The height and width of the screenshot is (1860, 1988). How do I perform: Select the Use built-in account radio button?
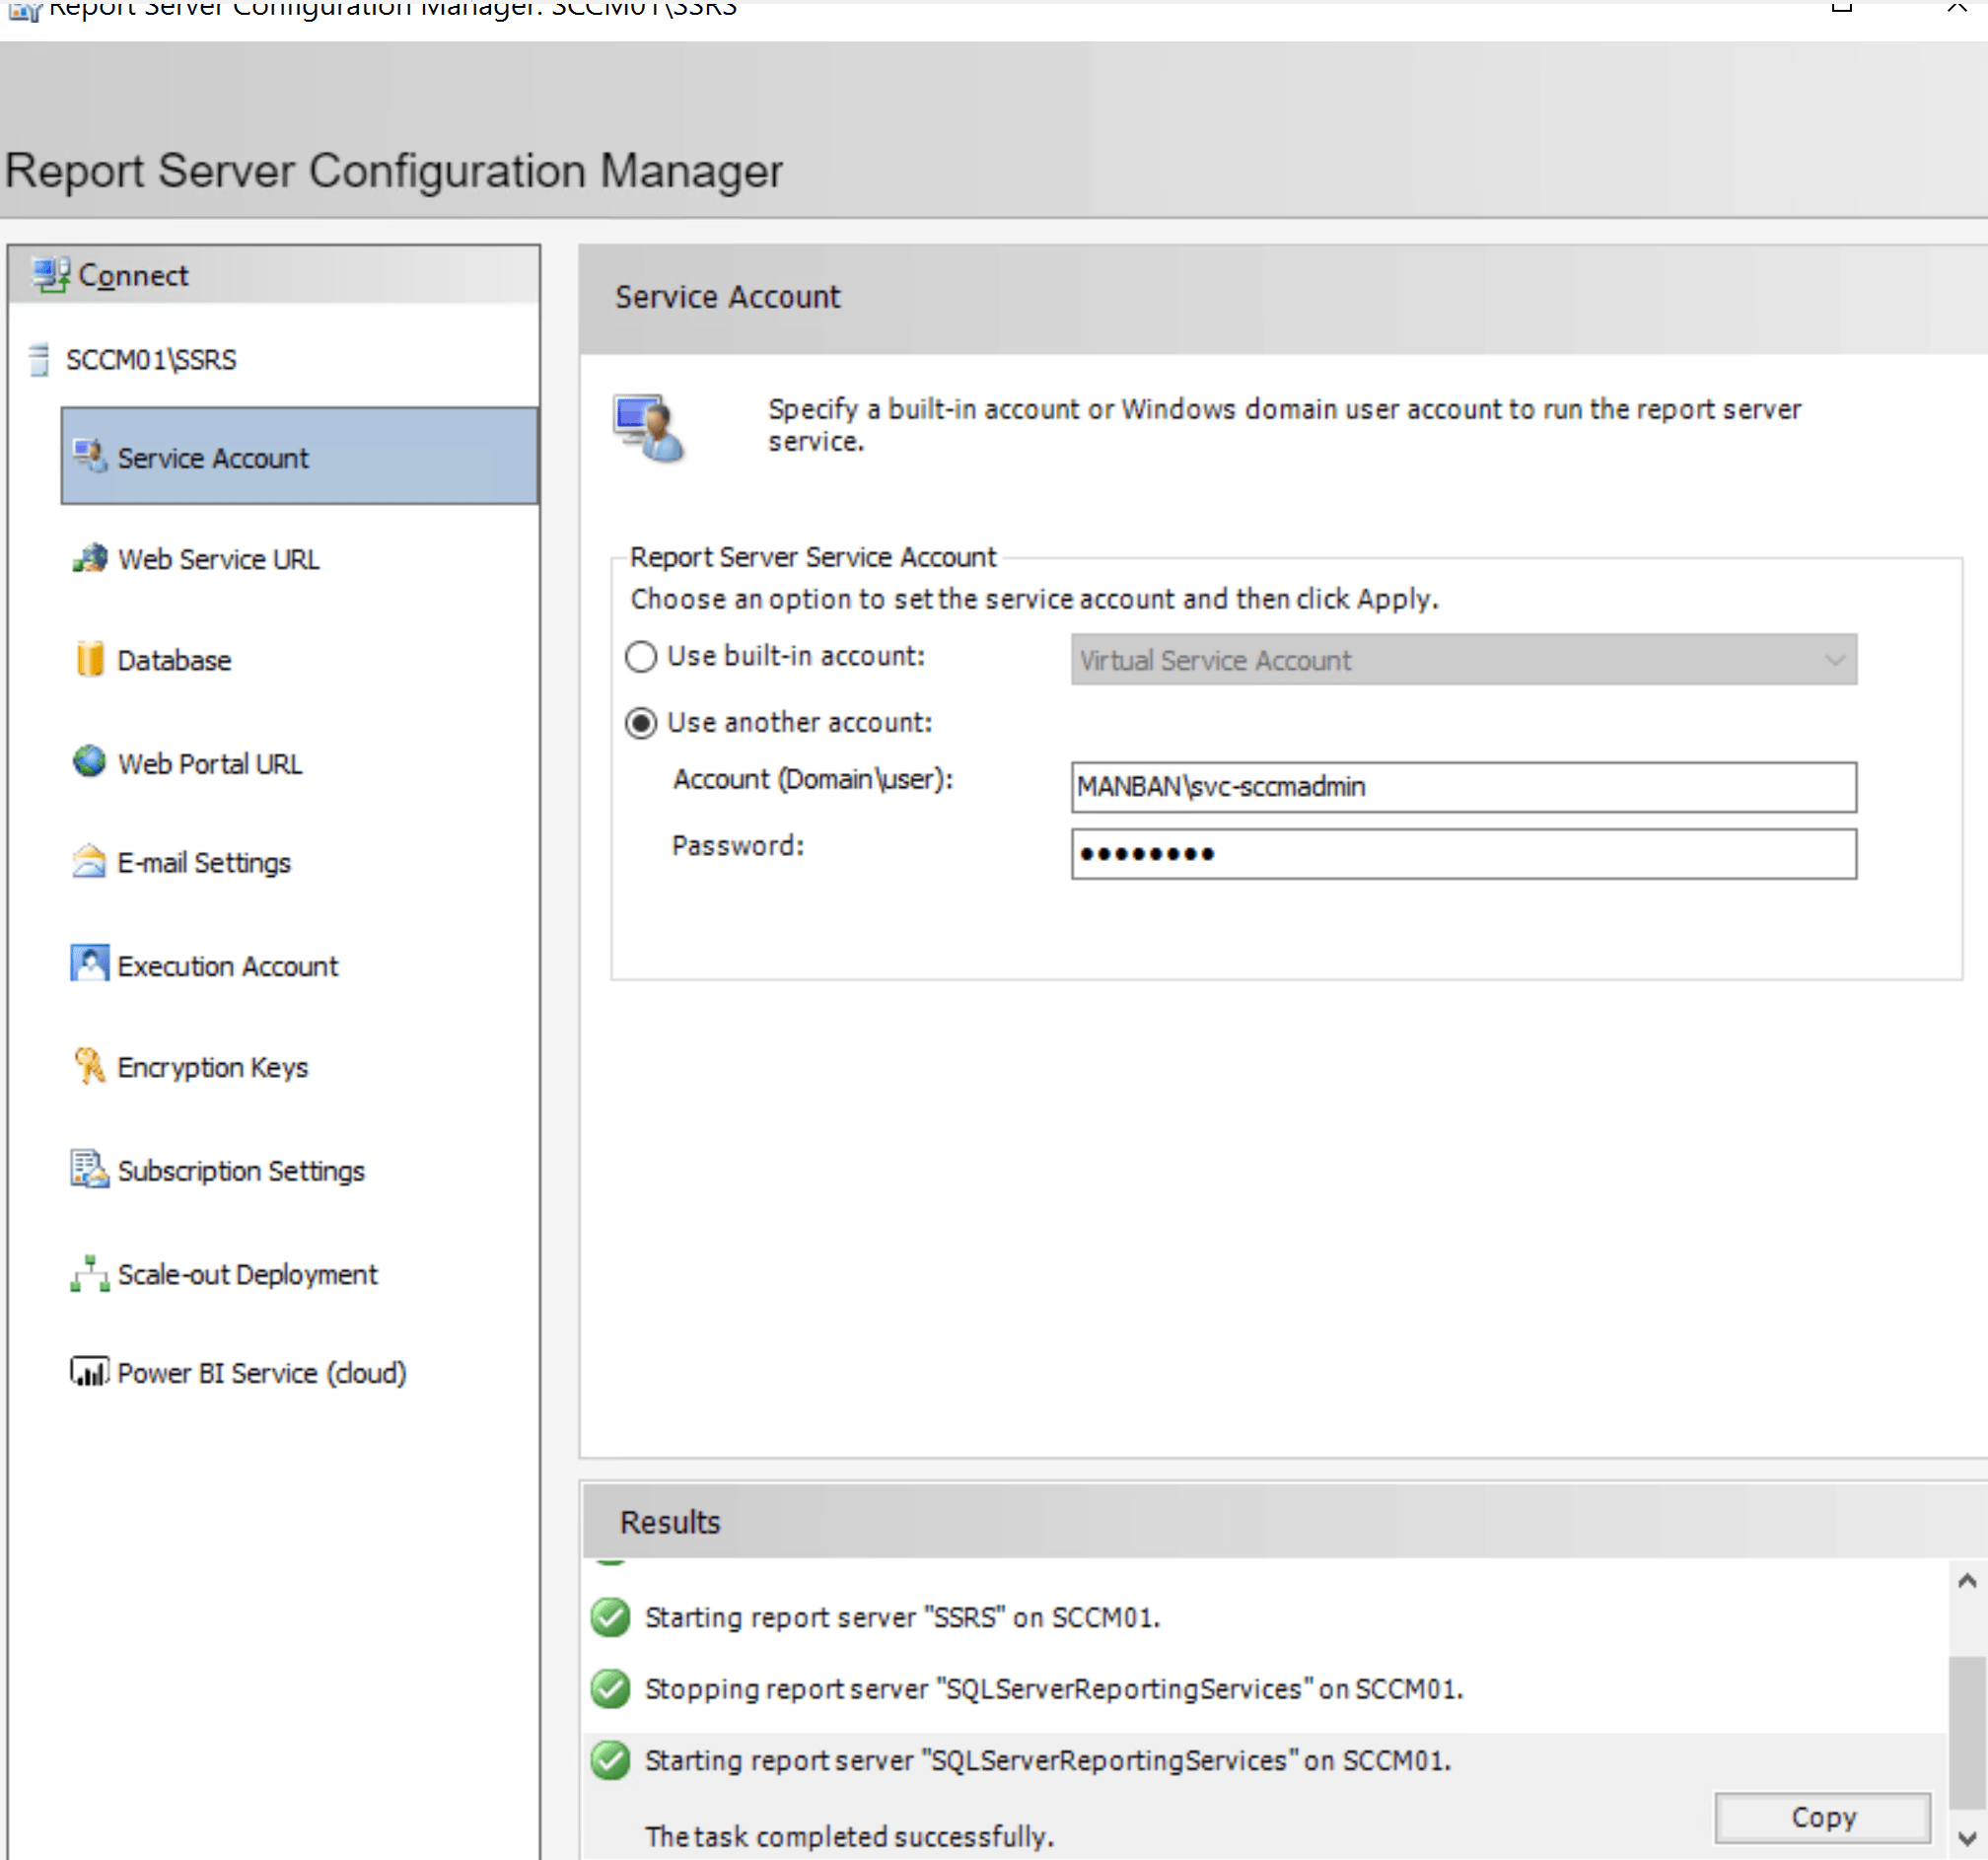click(x=641, y=657)
